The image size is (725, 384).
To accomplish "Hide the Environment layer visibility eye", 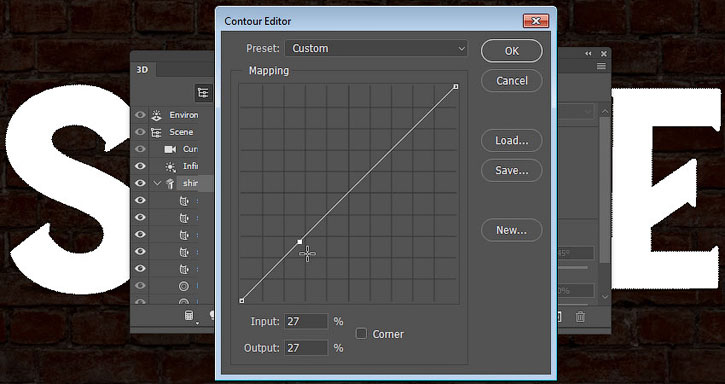I will point(140,115).
